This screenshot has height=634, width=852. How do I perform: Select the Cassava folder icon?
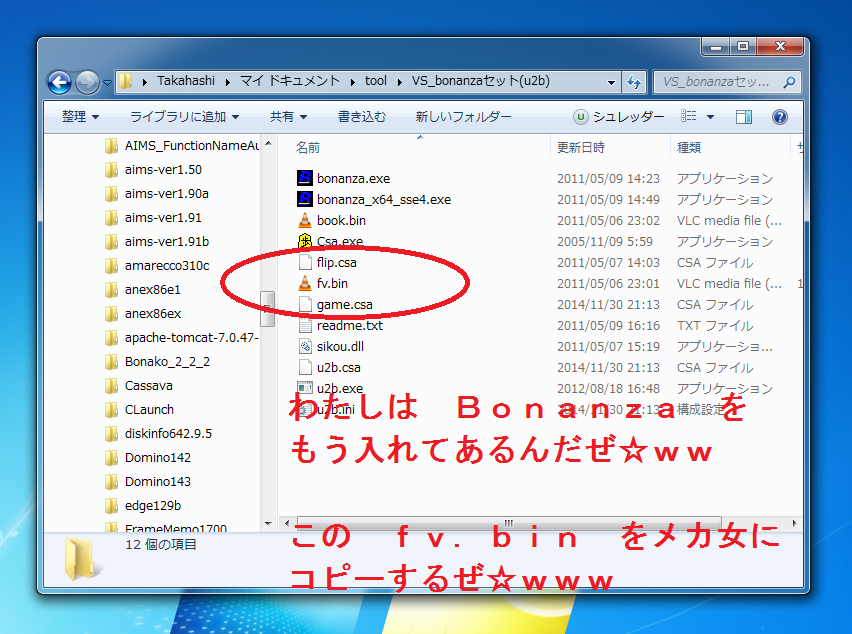tap(111, 386)
